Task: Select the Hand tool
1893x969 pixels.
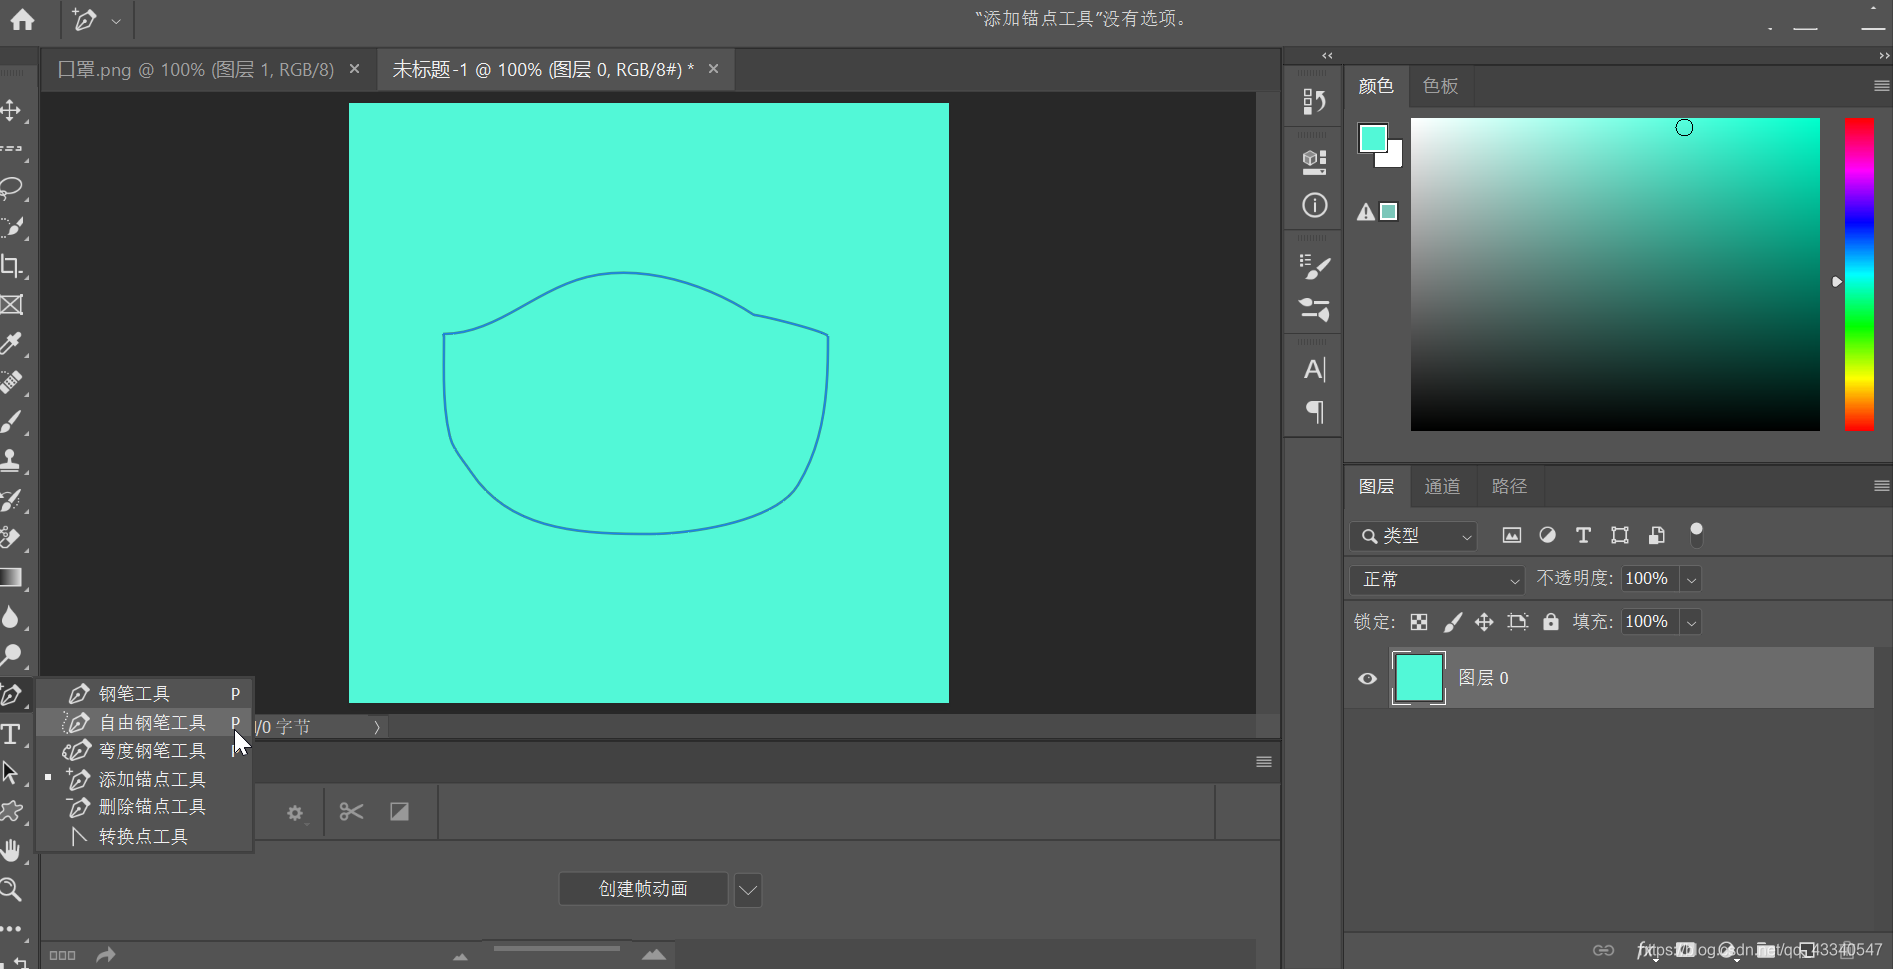Action: click(12, 851)
